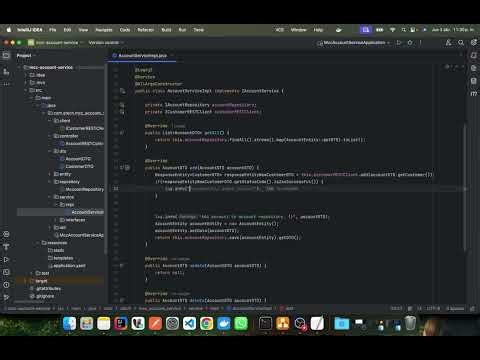Open the Version control dropdown
The width and height of the screenshot is (480, 360).
tap(106, 42)
